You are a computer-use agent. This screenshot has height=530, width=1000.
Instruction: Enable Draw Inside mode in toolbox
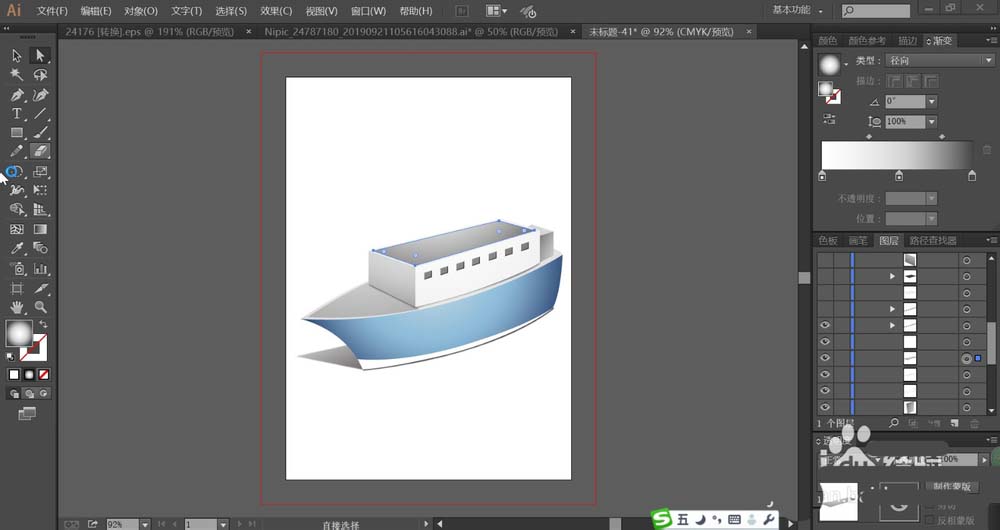43,394
